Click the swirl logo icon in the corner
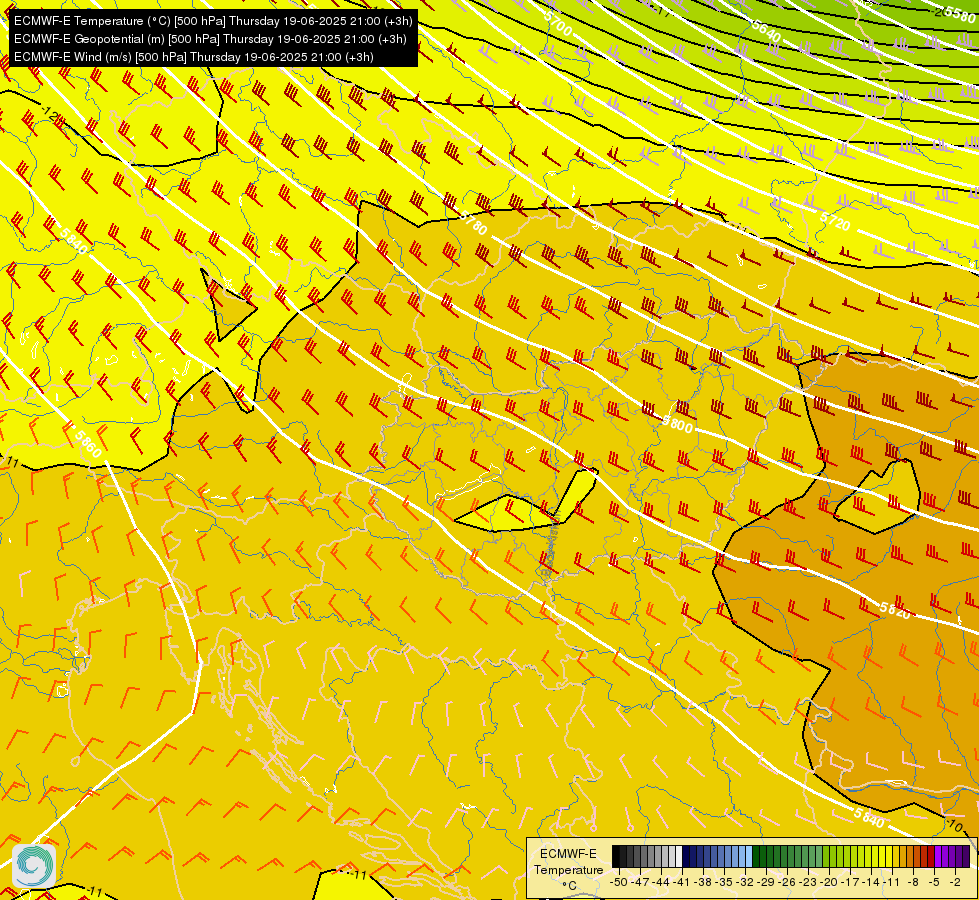Image resolution: width=979 pixels, height=900 pixels. tap(34, 866)
